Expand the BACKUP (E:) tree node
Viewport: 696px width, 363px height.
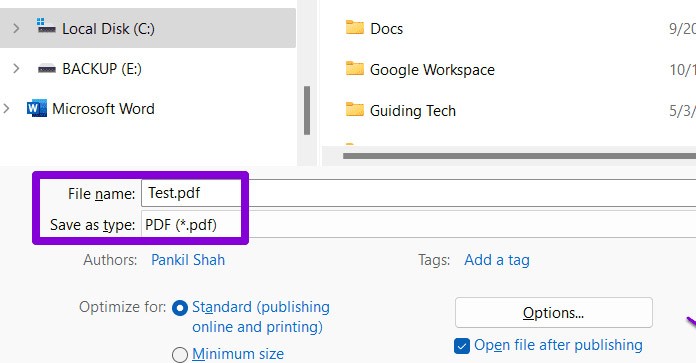(16, 68)
